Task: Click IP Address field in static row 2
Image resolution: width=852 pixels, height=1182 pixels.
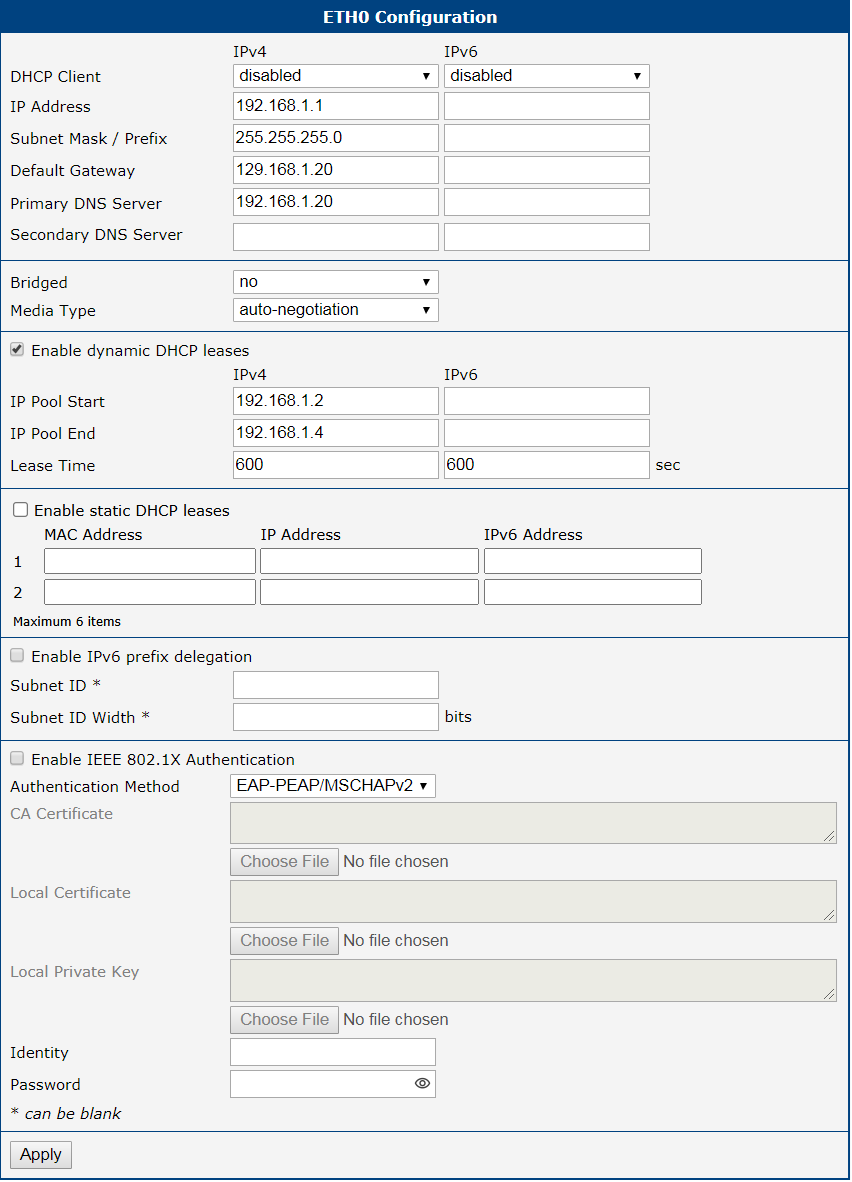Action: point(369,592)
